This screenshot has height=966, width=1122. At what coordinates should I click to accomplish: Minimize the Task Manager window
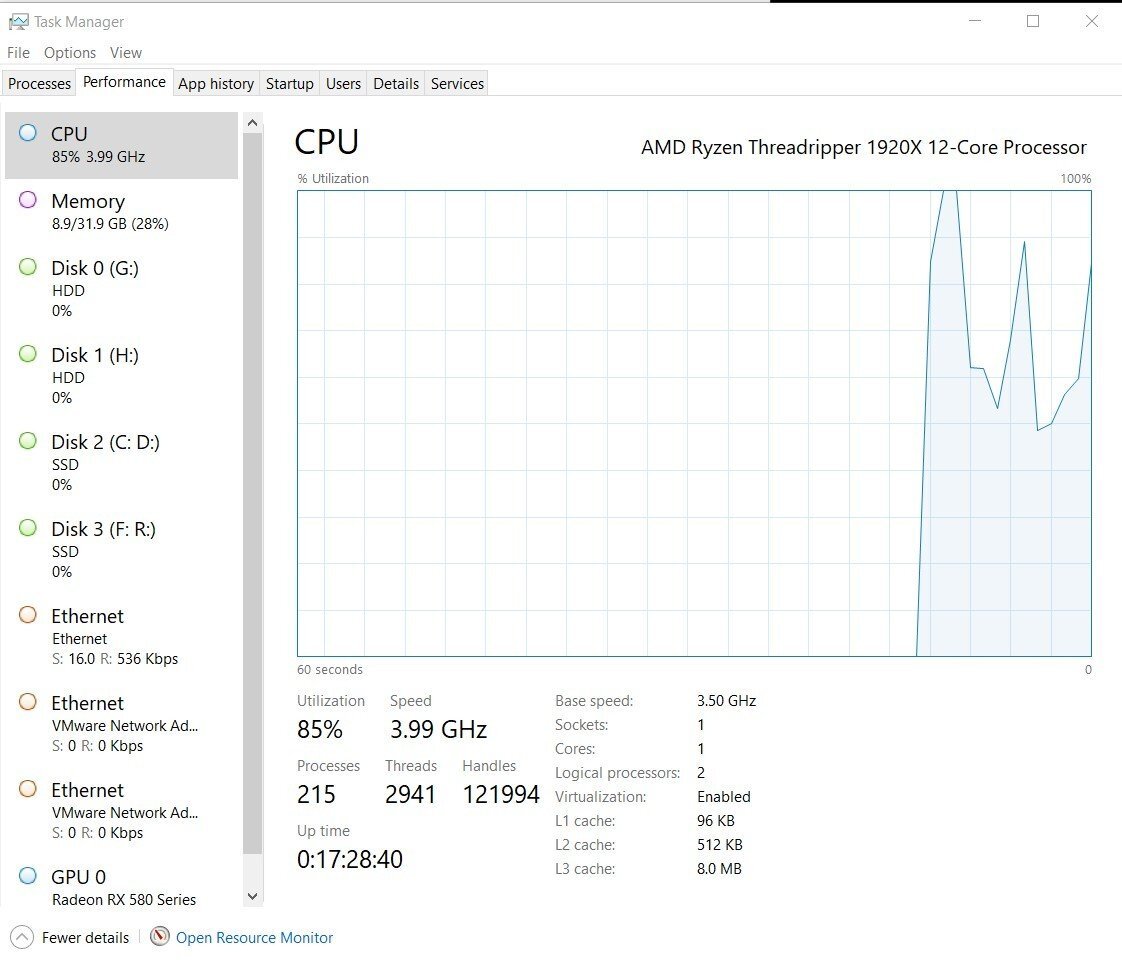click(975, 21)
